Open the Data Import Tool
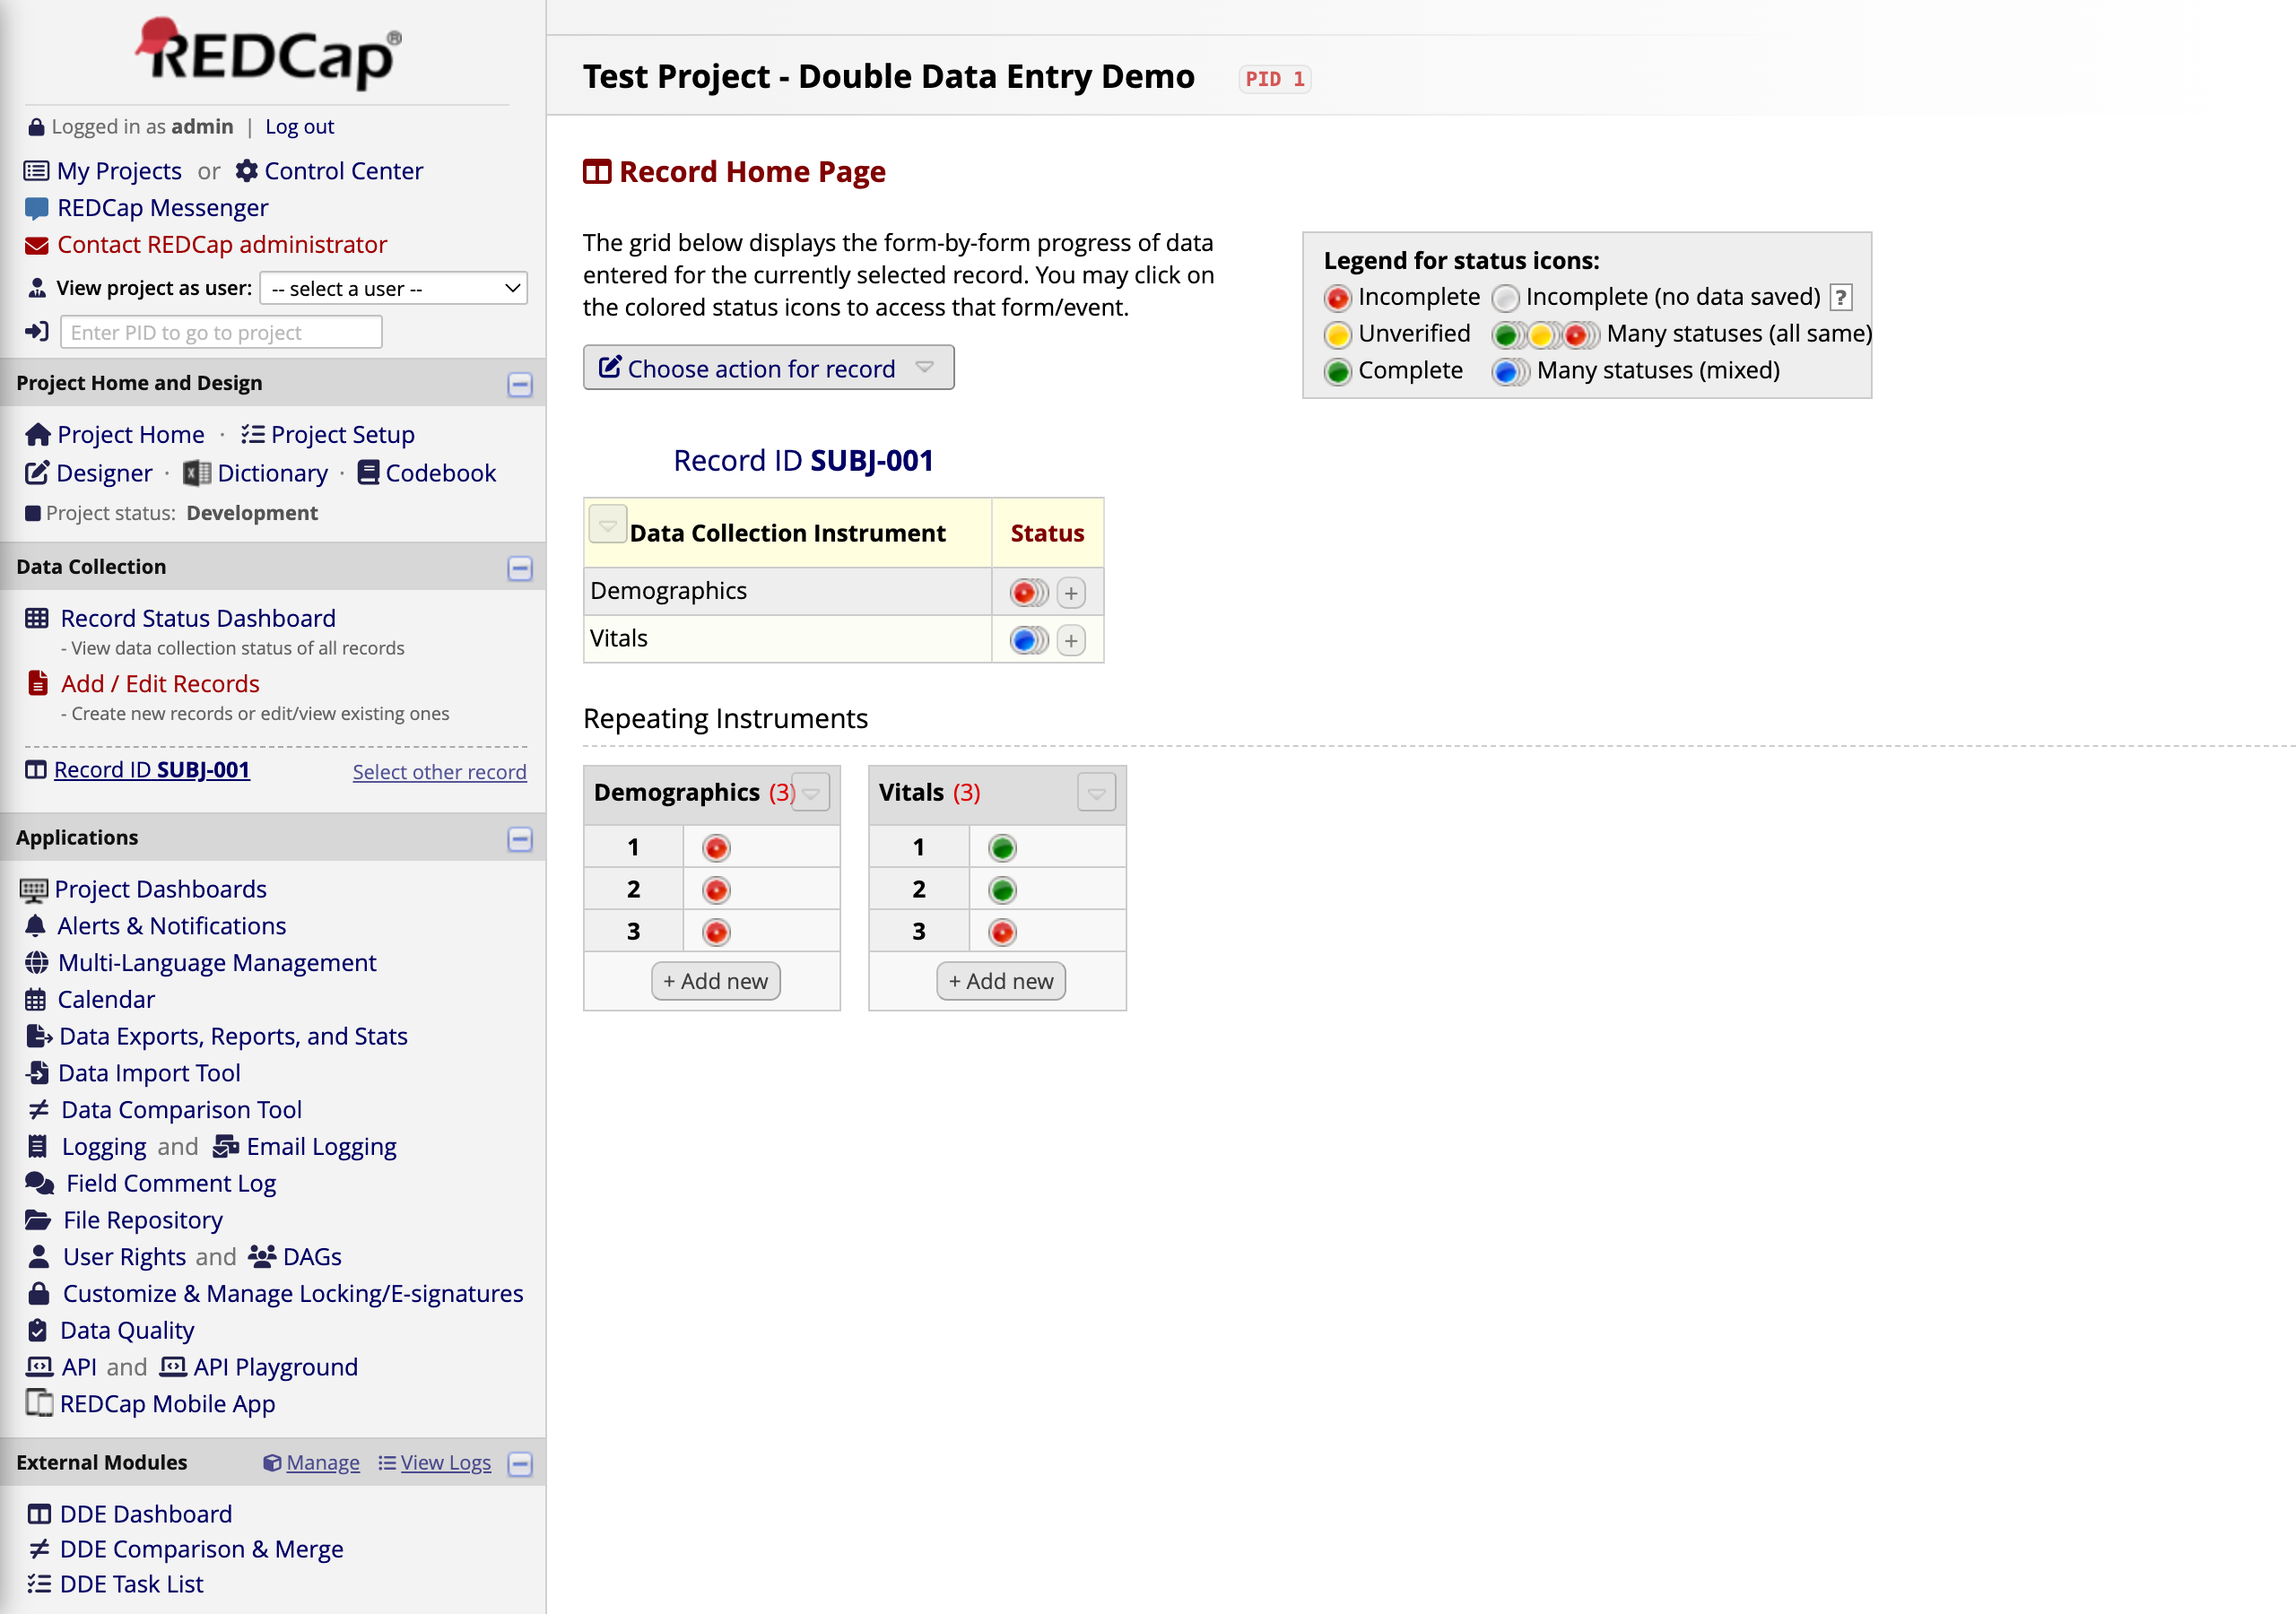Viewport: 2296px width, 1614px height. pos(149,1073)
